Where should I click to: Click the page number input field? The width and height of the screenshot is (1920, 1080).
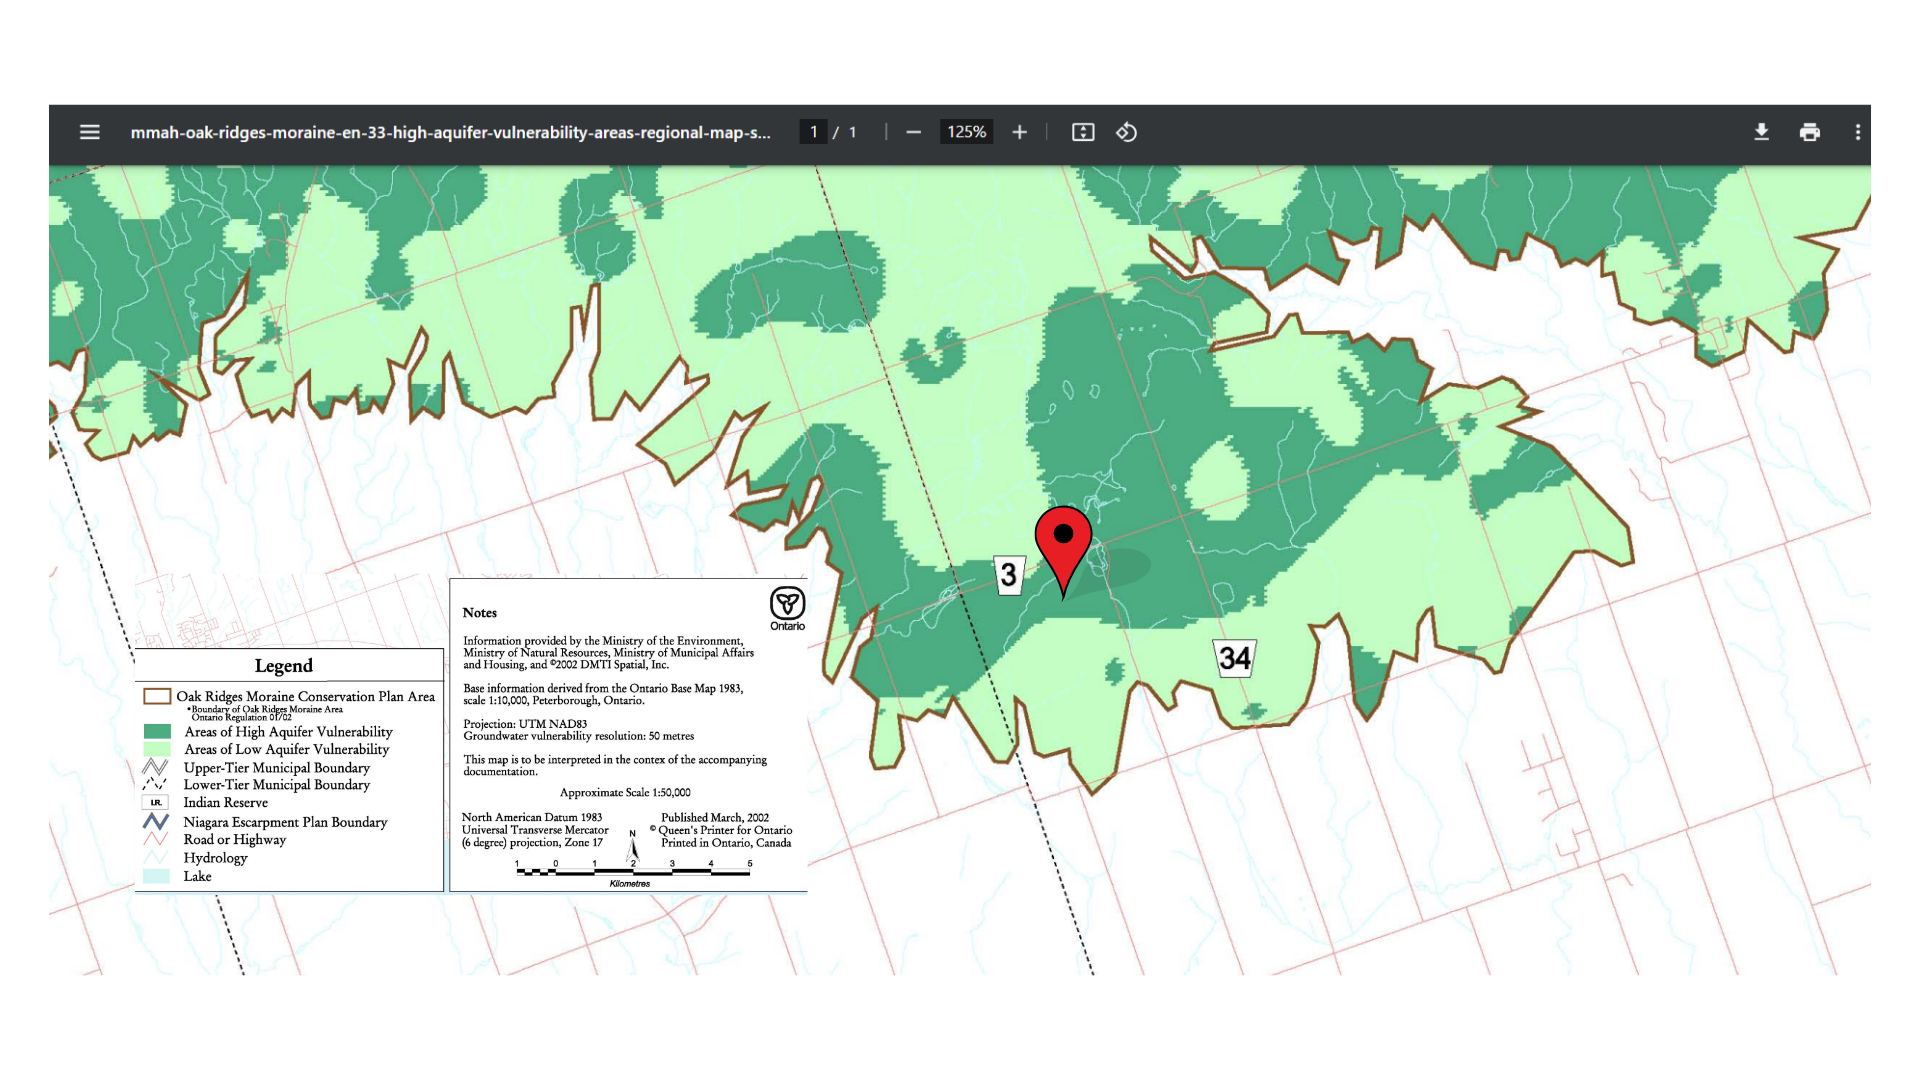[813, 132]
